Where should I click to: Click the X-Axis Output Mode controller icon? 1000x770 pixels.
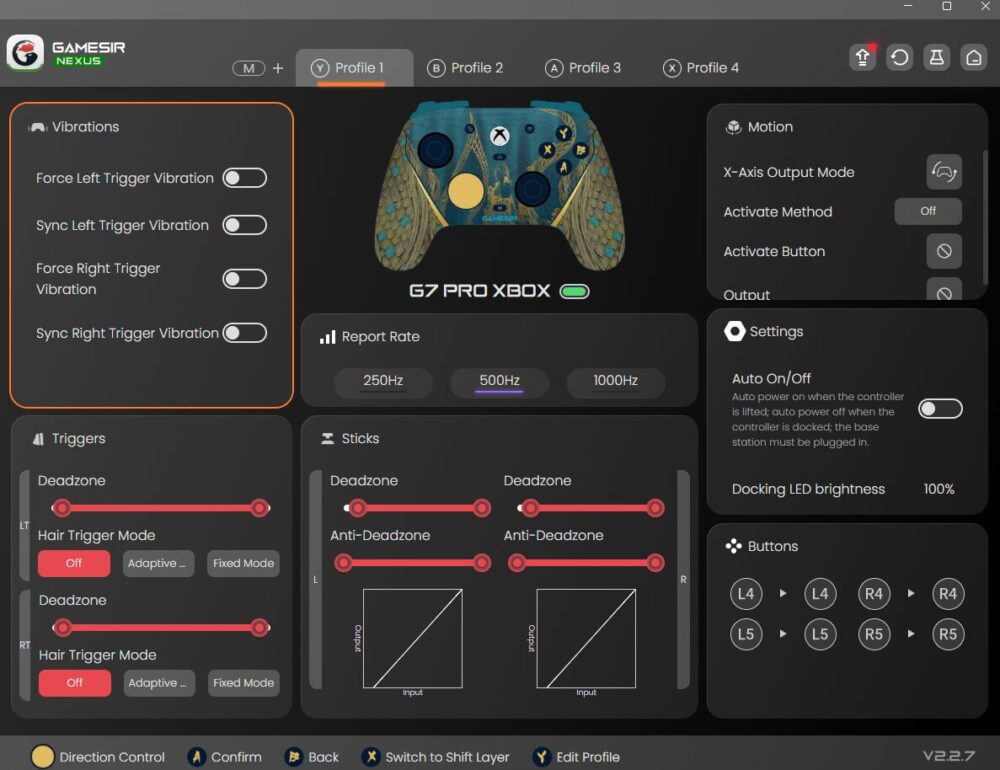tap(943, 172)
